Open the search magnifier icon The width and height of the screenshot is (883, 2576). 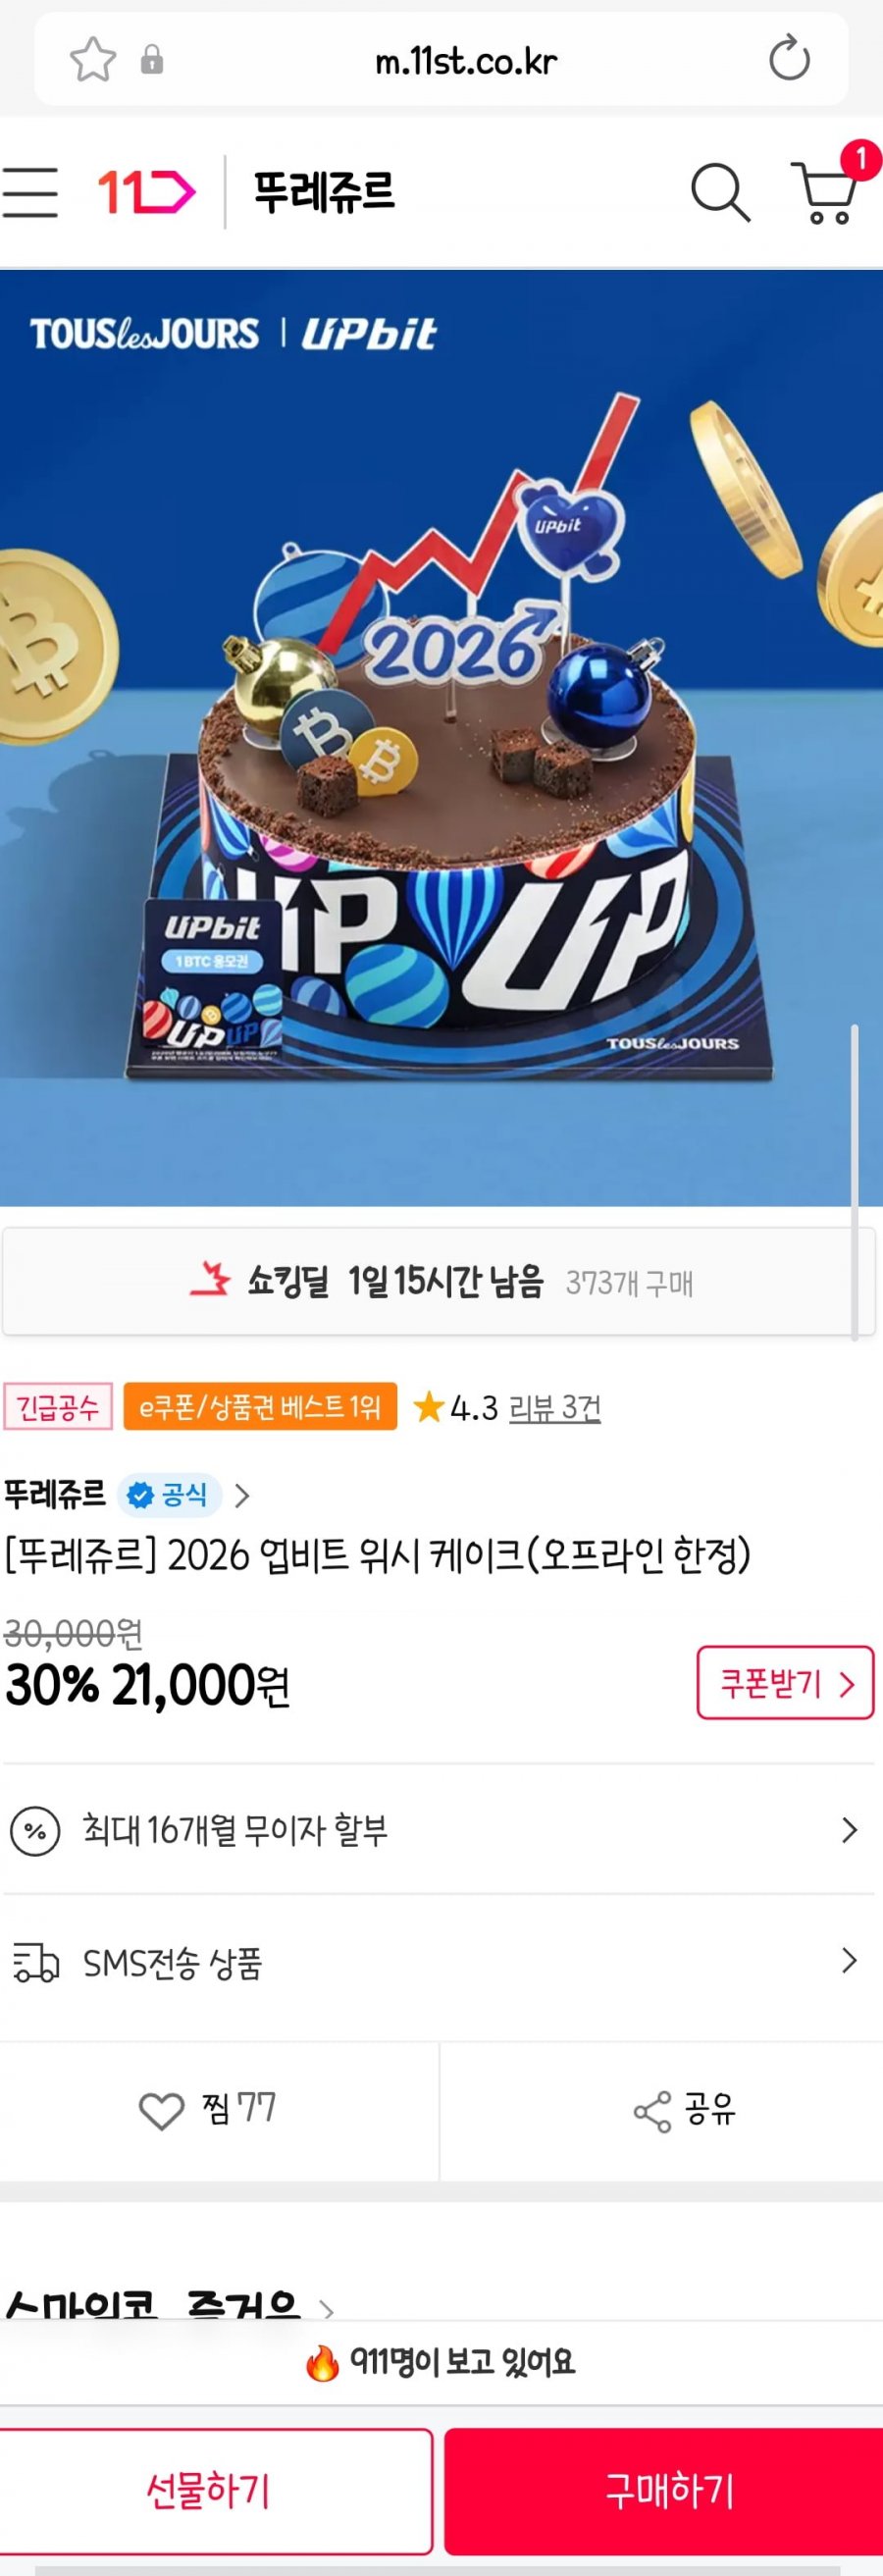pyautogui.click(x=720, y=192)
